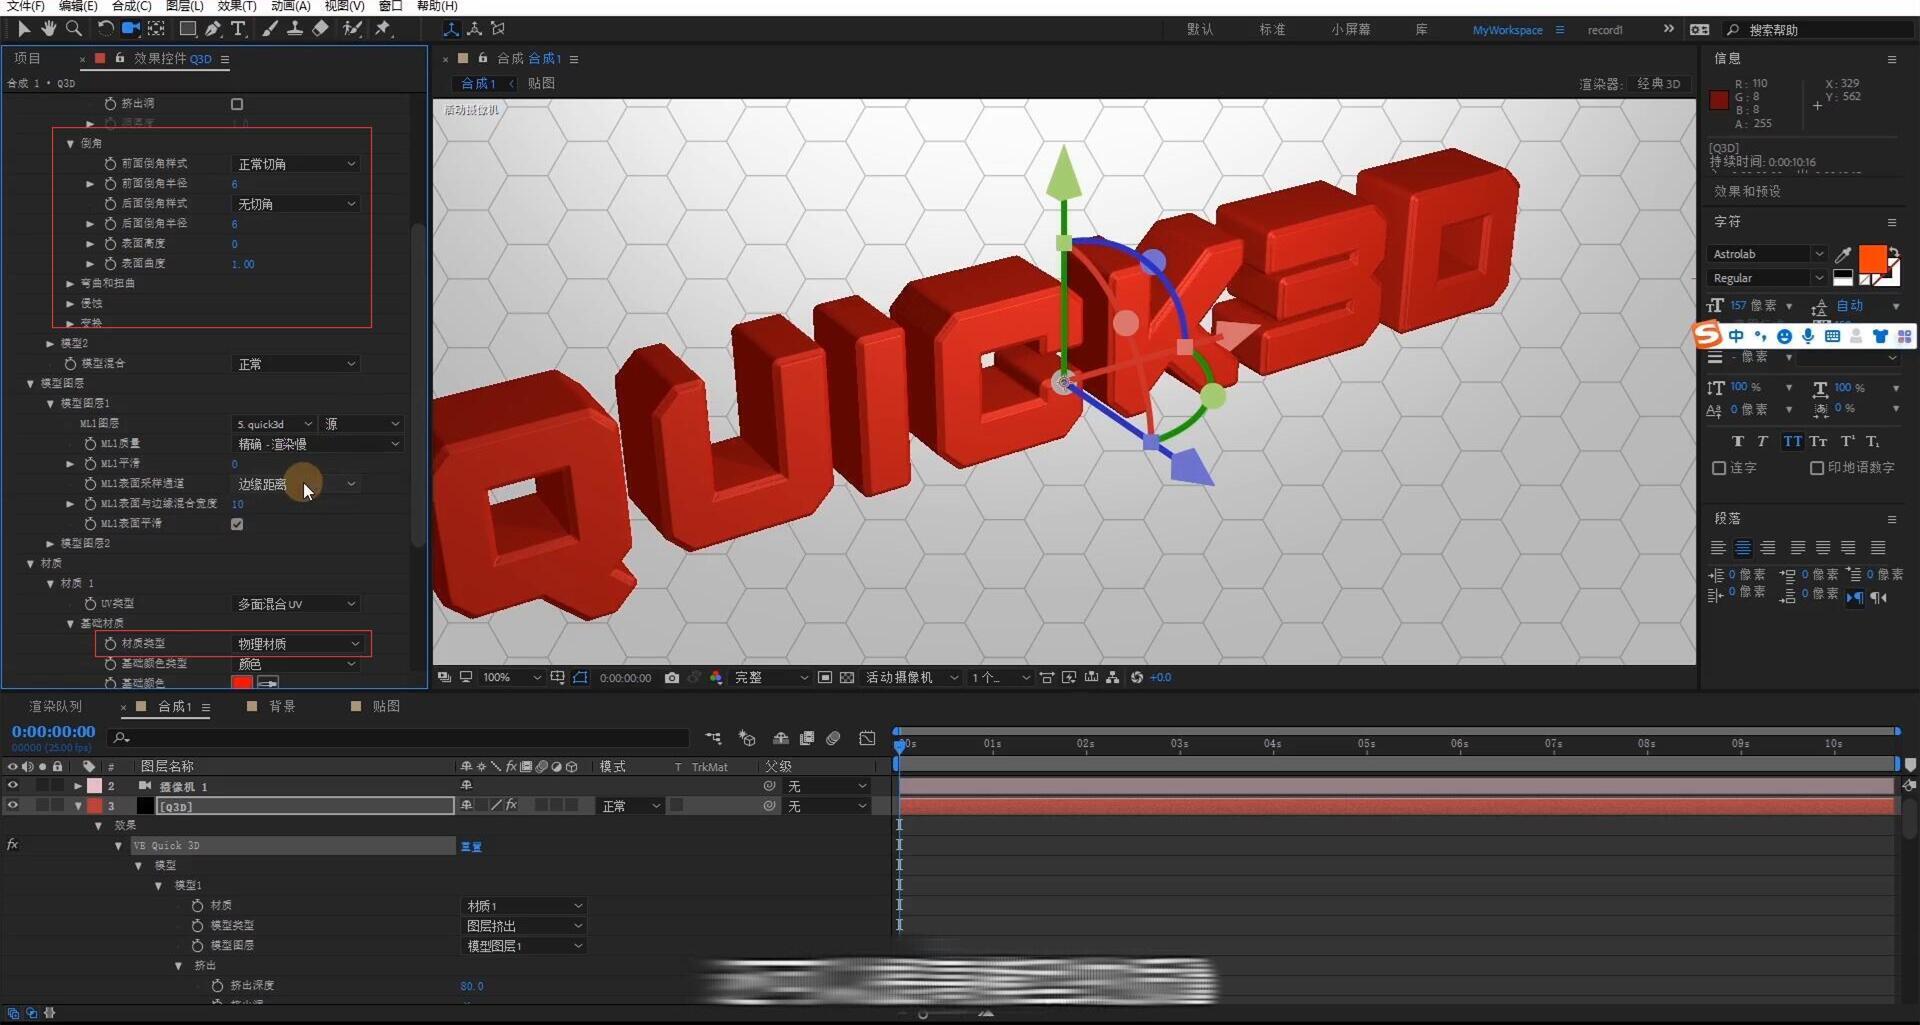Select the 标准 workspace
This screenshot has height=1025, width=1920.
(x=1272, y=30)
